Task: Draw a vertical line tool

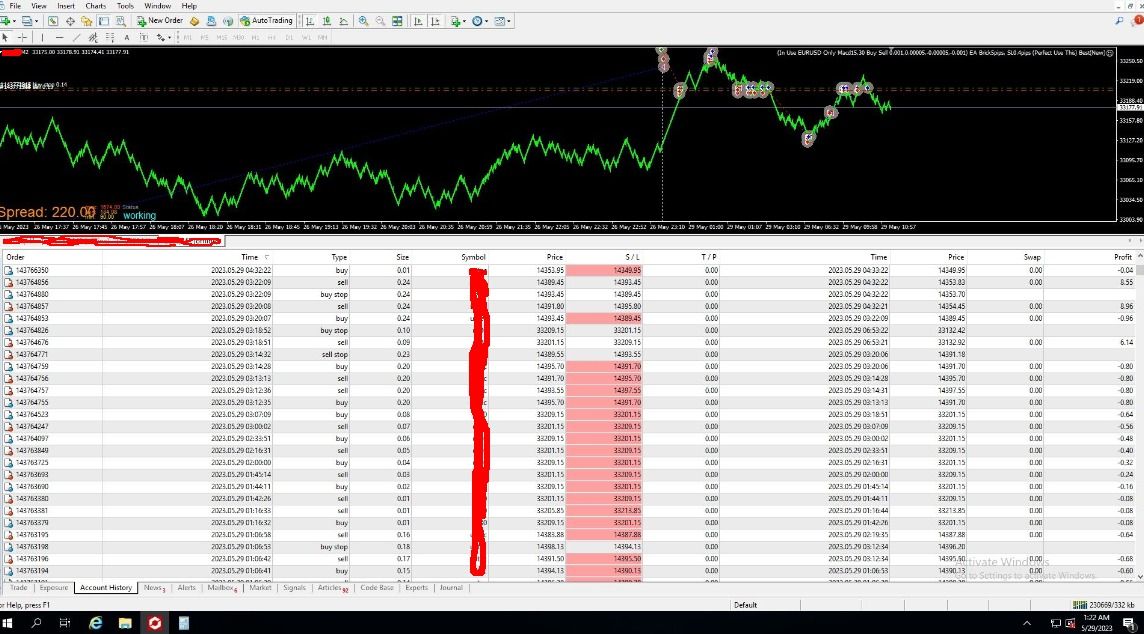Action: [42, 37]
